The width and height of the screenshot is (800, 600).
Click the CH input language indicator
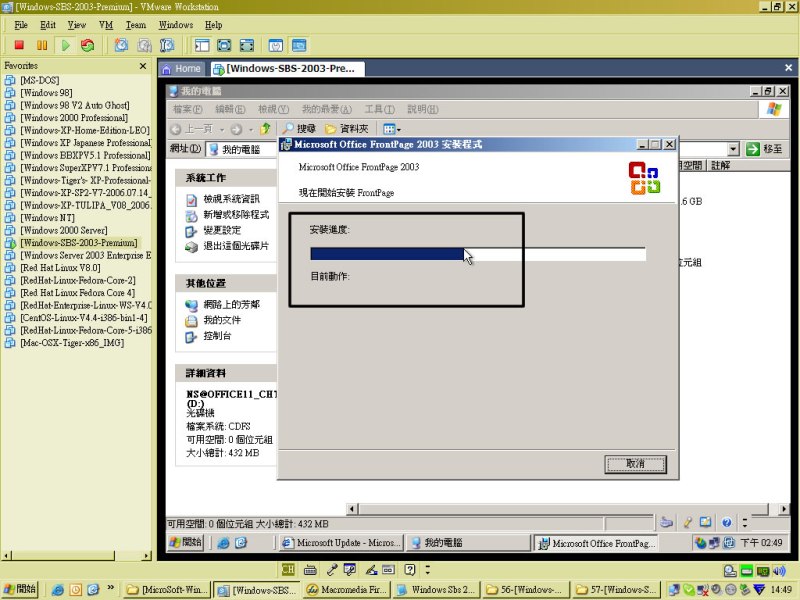pos(288,569)
